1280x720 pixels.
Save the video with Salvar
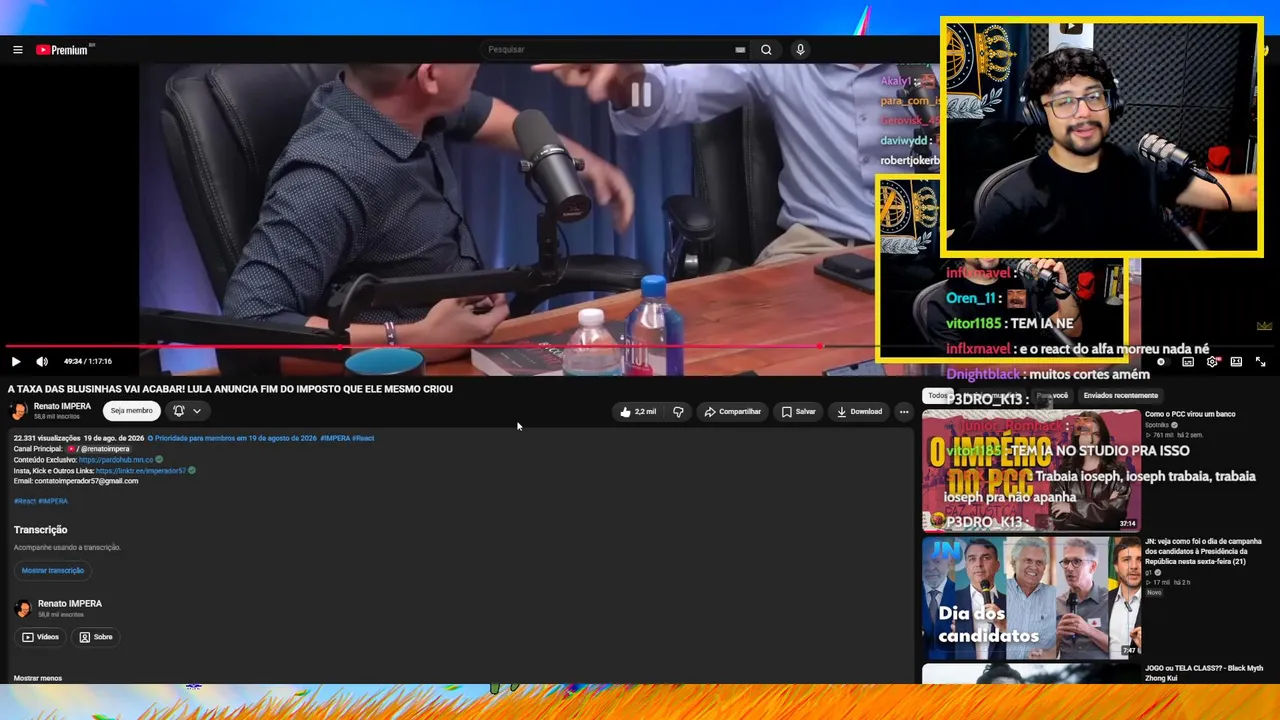tap(799, 412)
